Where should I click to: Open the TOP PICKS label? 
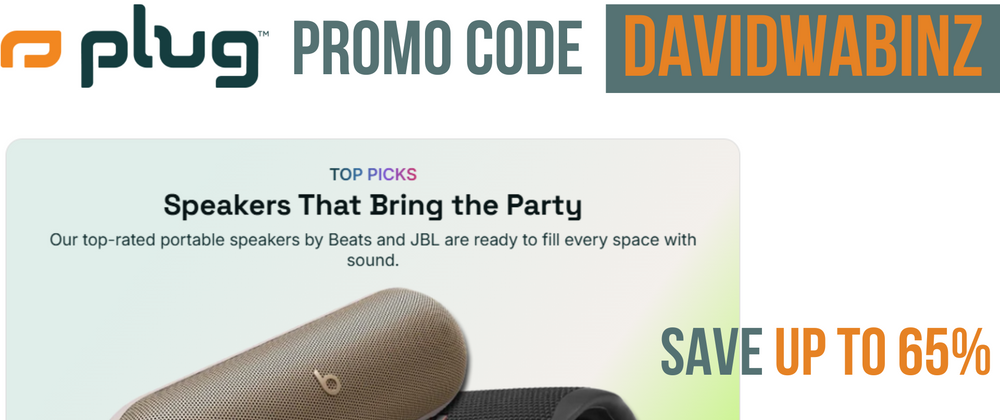coord(373,174)
